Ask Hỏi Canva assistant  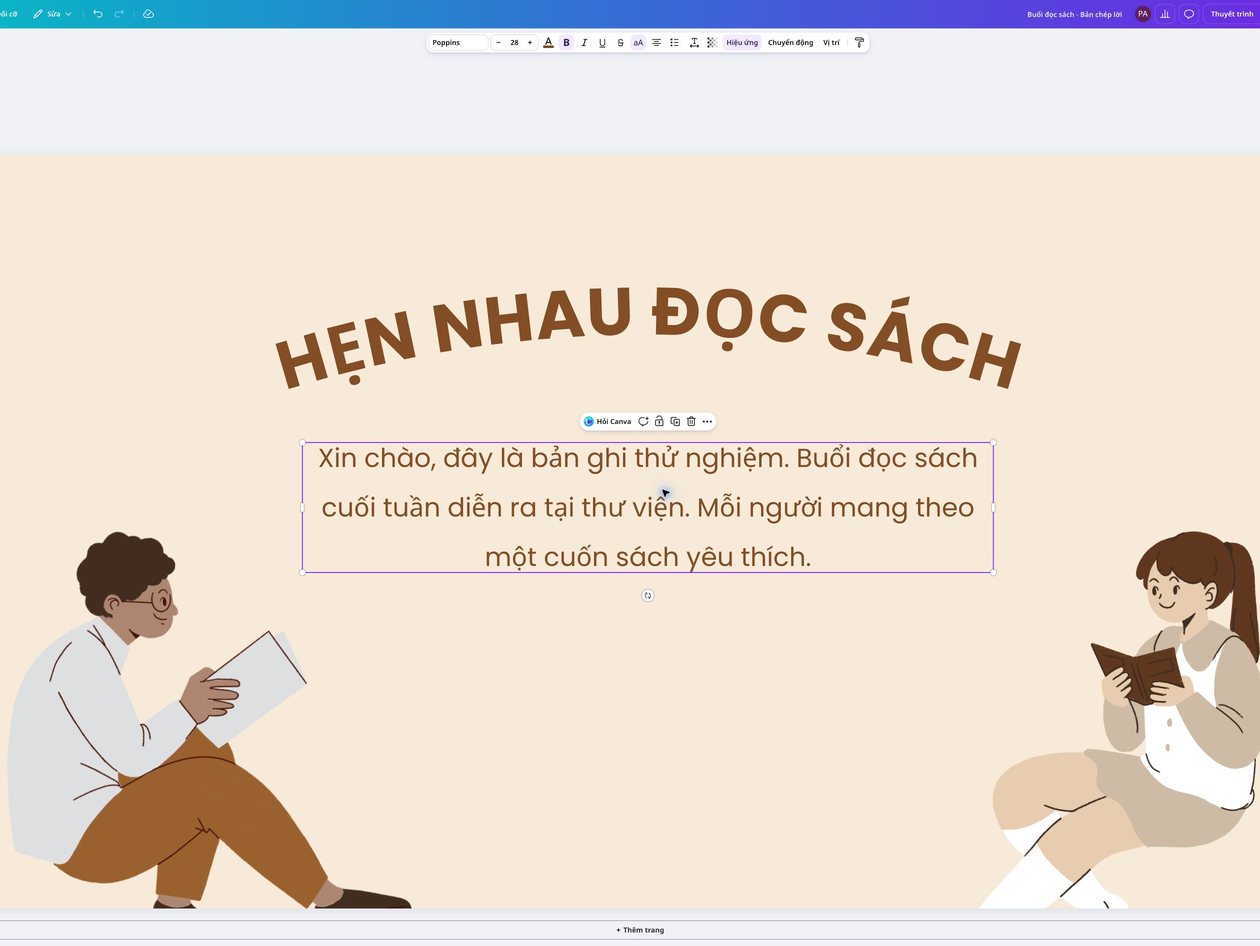pos(607,422)
